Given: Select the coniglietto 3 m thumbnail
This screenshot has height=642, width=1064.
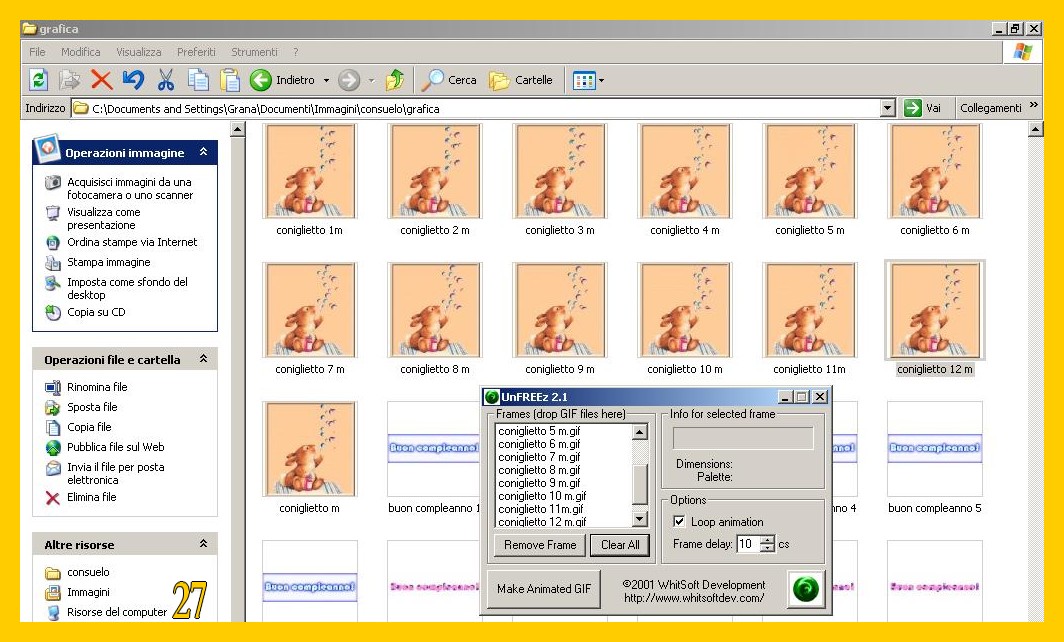Looking at the screenshot, I should pos(559,171).
